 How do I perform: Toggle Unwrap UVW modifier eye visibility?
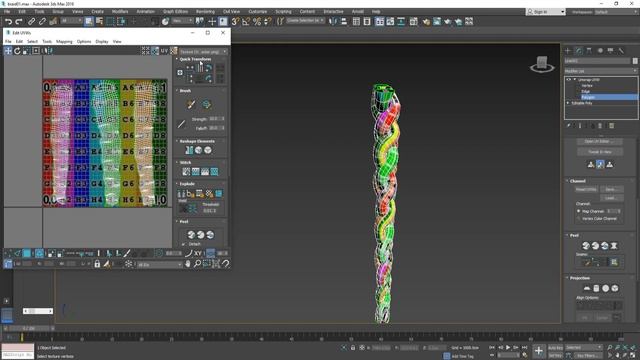click(568, 80)
